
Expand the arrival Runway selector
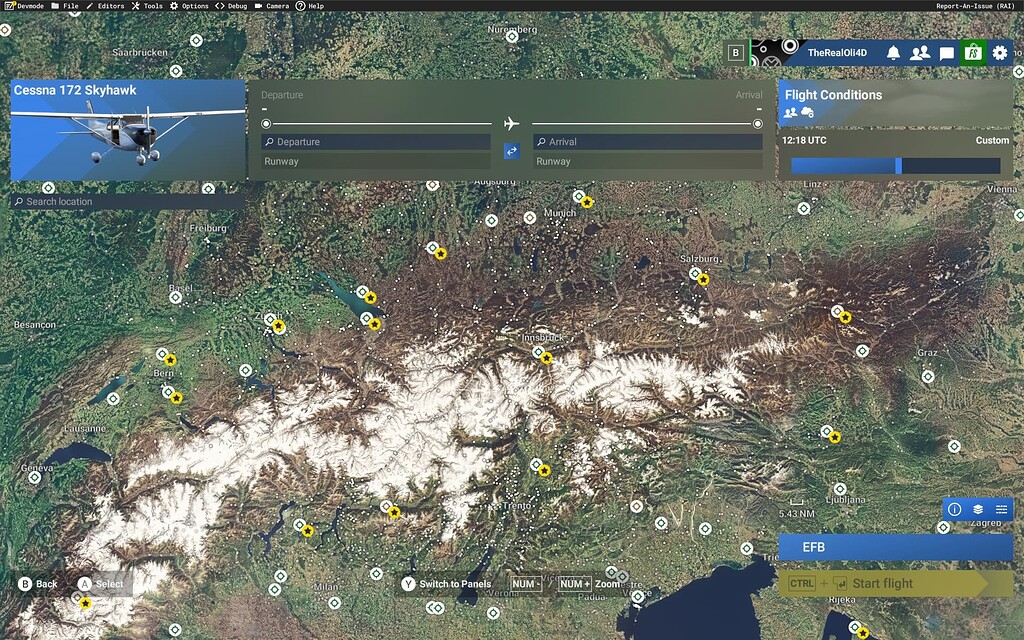coord(647,161)
